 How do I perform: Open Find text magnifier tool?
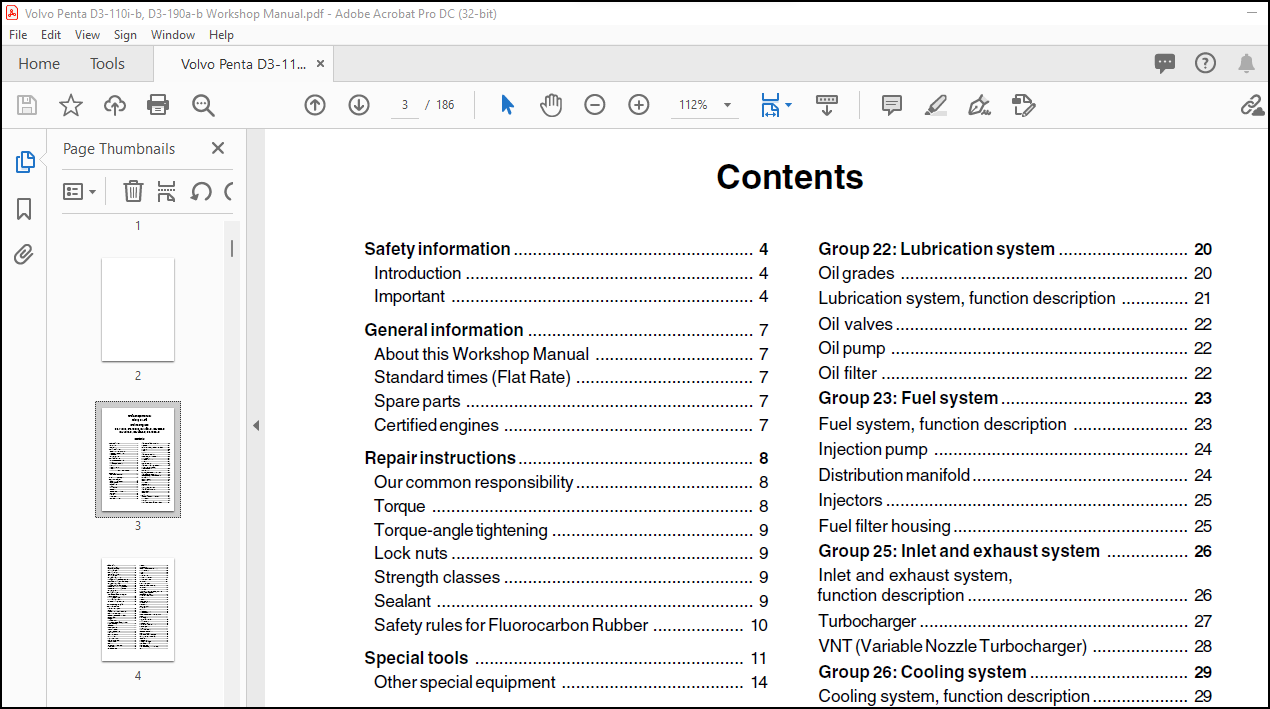[x=203, y=105]
